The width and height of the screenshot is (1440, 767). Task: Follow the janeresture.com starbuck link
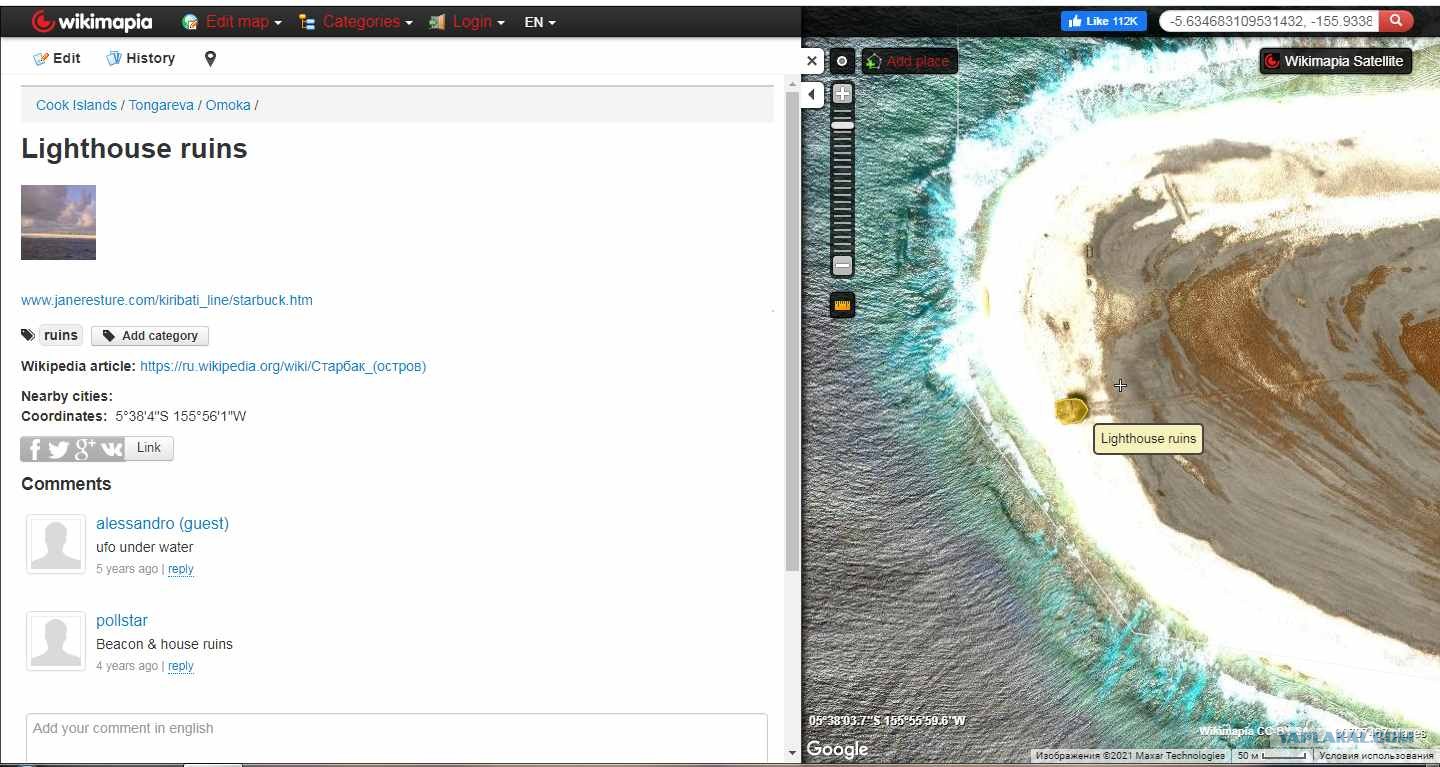(167, 300)
